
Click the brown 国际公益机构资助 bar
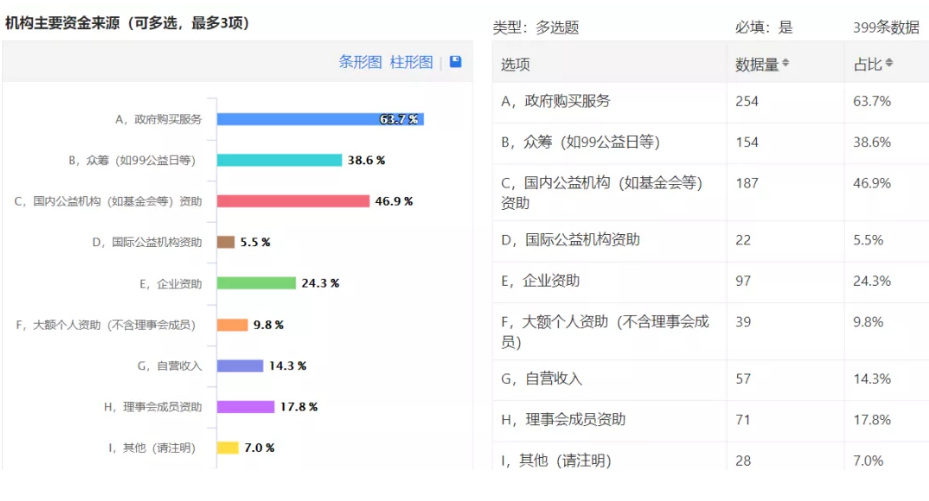[x=226, y=242]
